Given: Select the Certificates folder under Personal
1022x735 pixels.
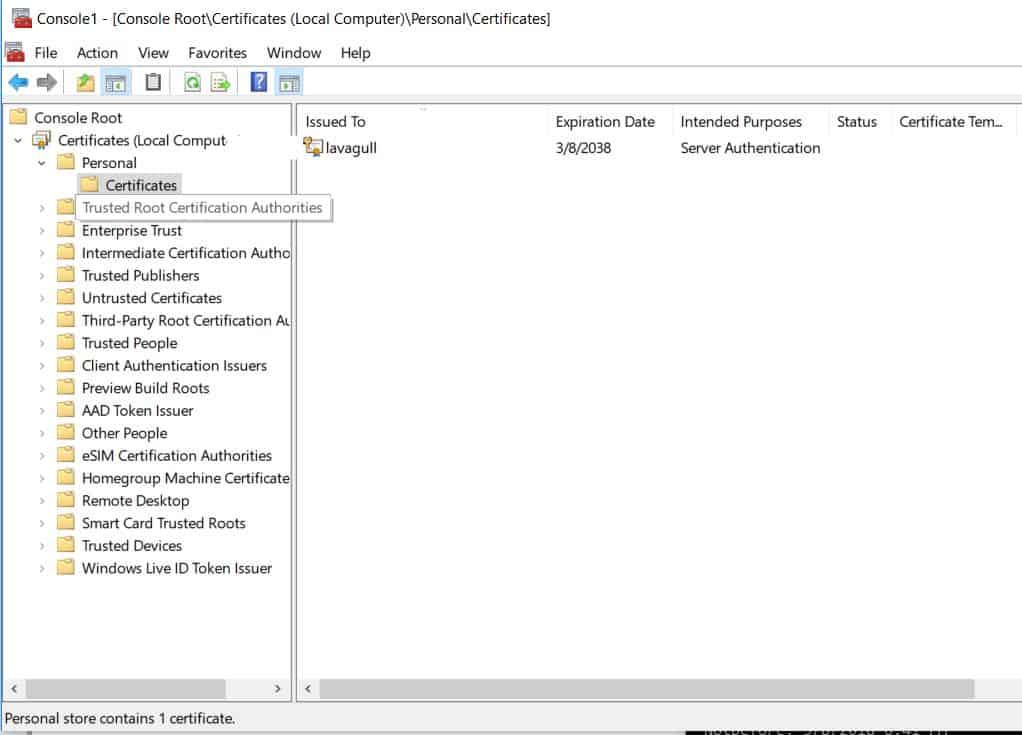Looking at the screenshot, I should click(141, 185).
